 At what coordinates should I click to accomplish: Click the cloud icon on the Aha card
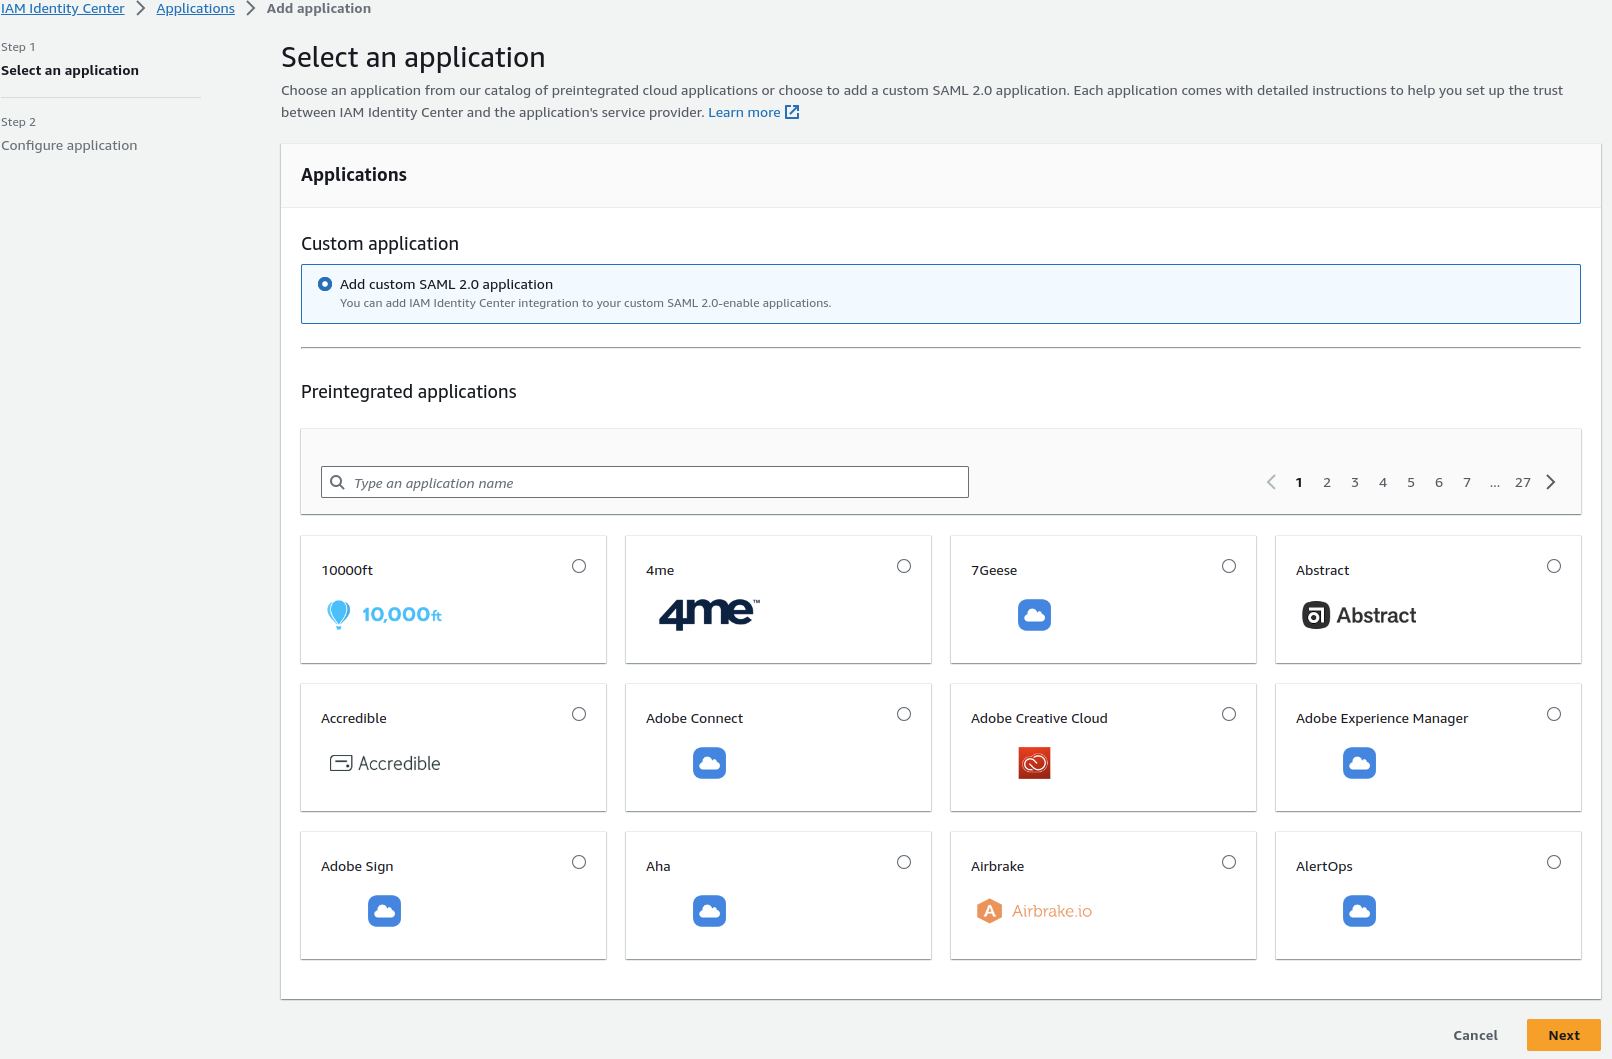coord(709,911)
